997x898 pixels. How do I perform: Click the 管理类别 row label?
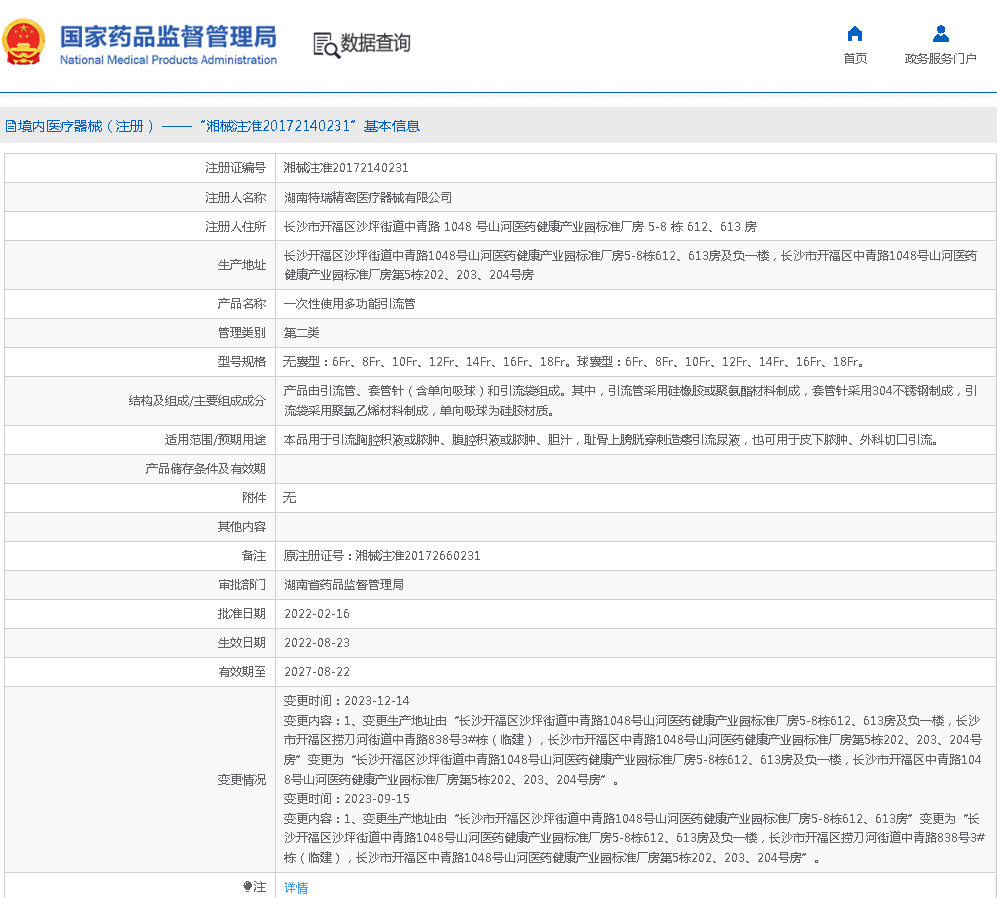point(242,333)
